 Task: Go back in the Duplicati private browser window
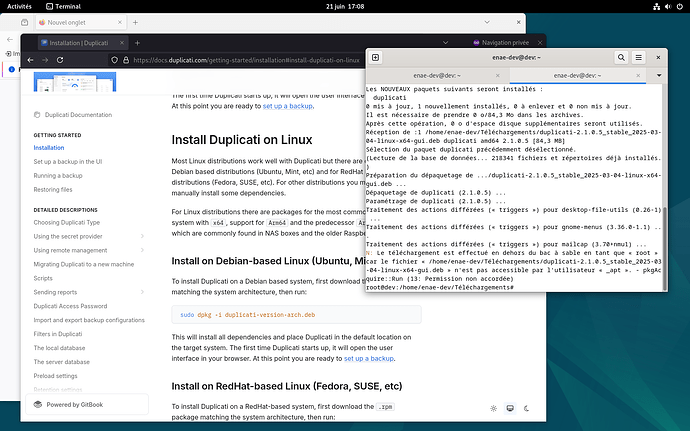point(30,60)
